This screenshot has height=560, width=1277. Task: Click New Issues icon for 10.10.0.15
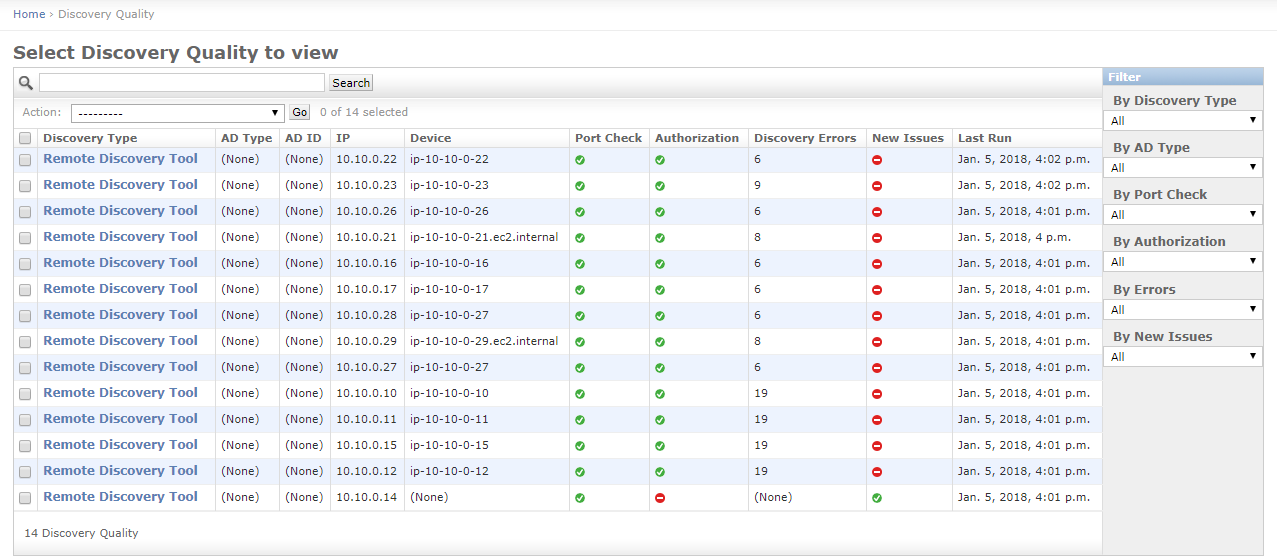point(877,446)
